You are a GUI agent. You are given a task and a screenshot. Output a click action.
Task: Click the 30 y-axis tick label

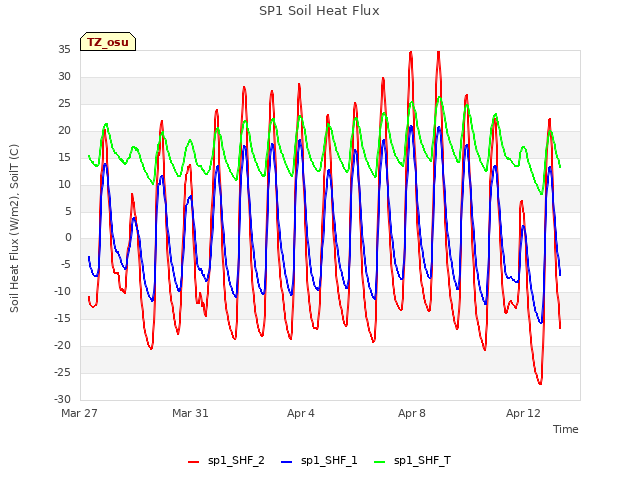pos(64,76)
